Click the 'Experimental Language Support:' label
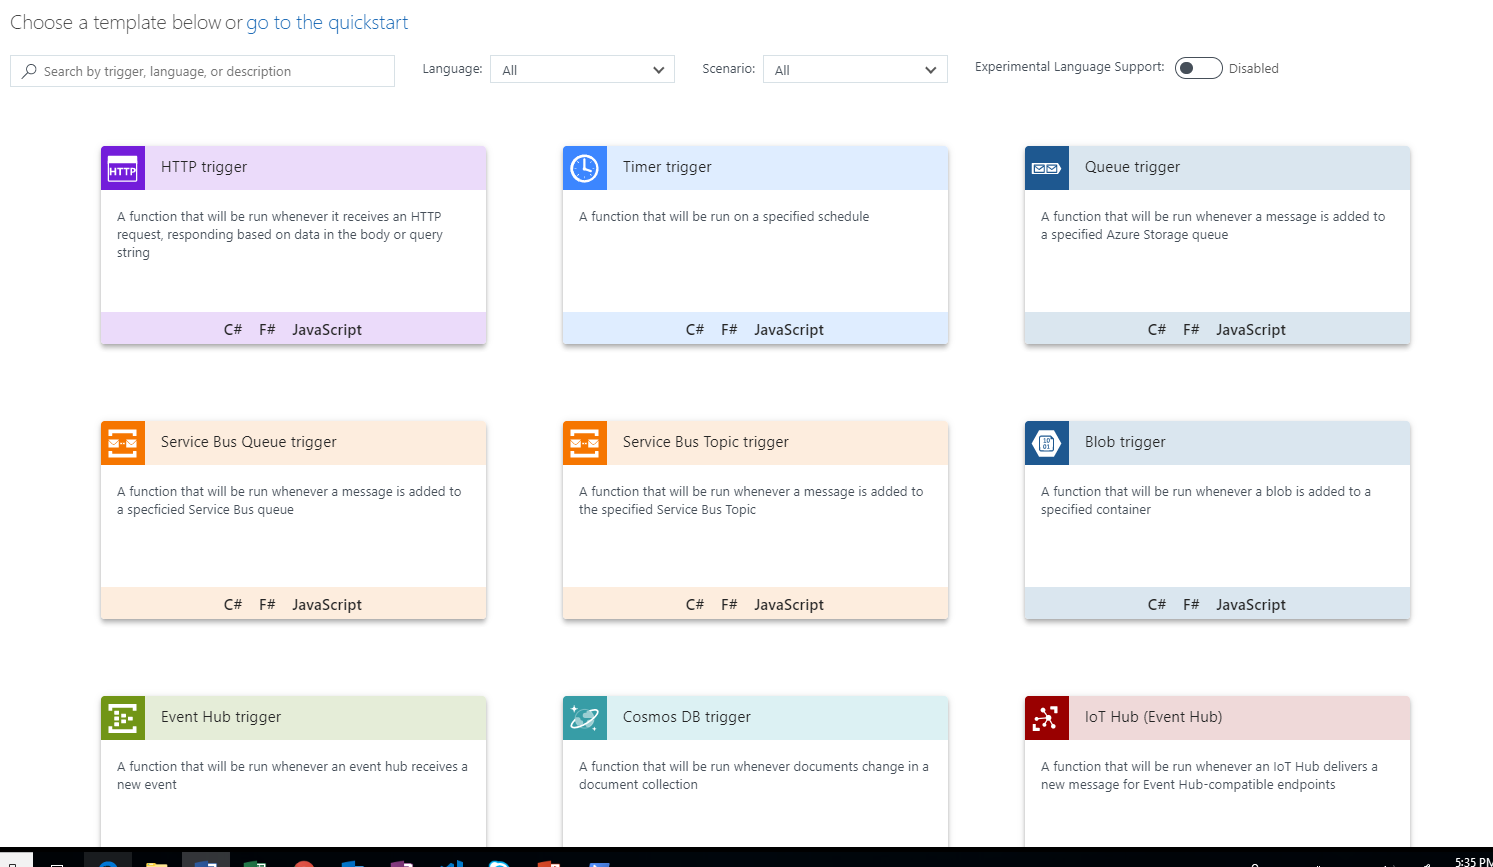This screenshot has height=867, width=1493. (x=1070, y=67)
